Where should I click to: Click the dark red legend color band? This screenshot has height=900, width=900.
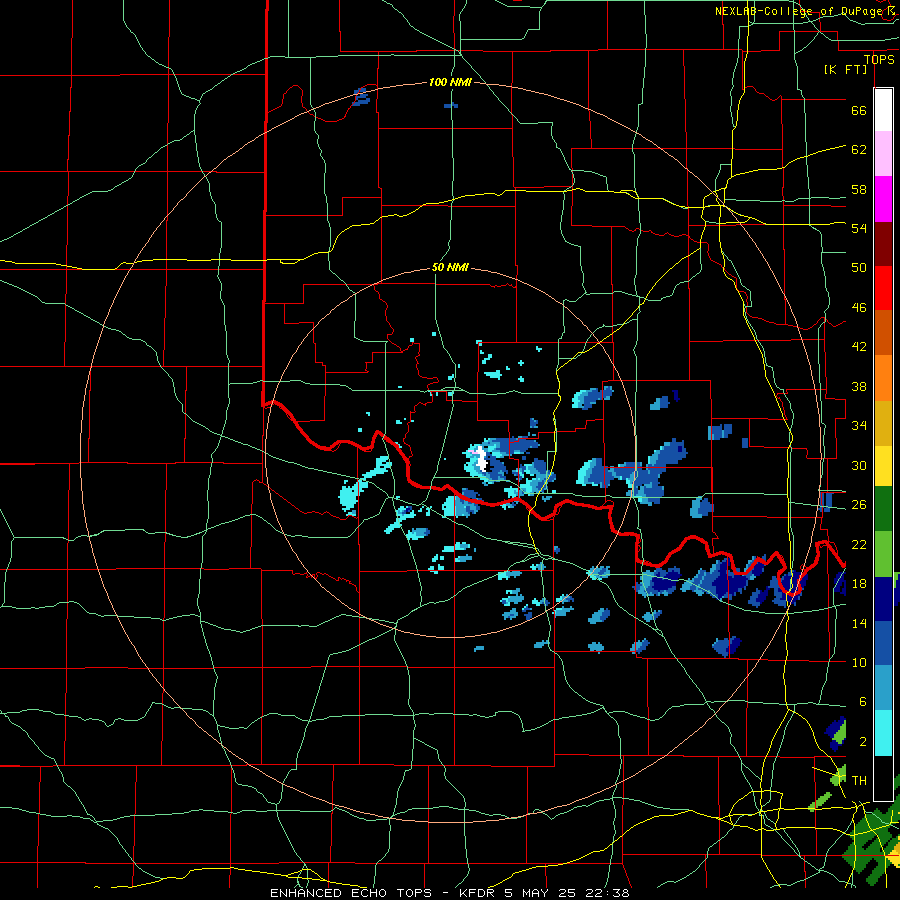(x=883, y=244)
